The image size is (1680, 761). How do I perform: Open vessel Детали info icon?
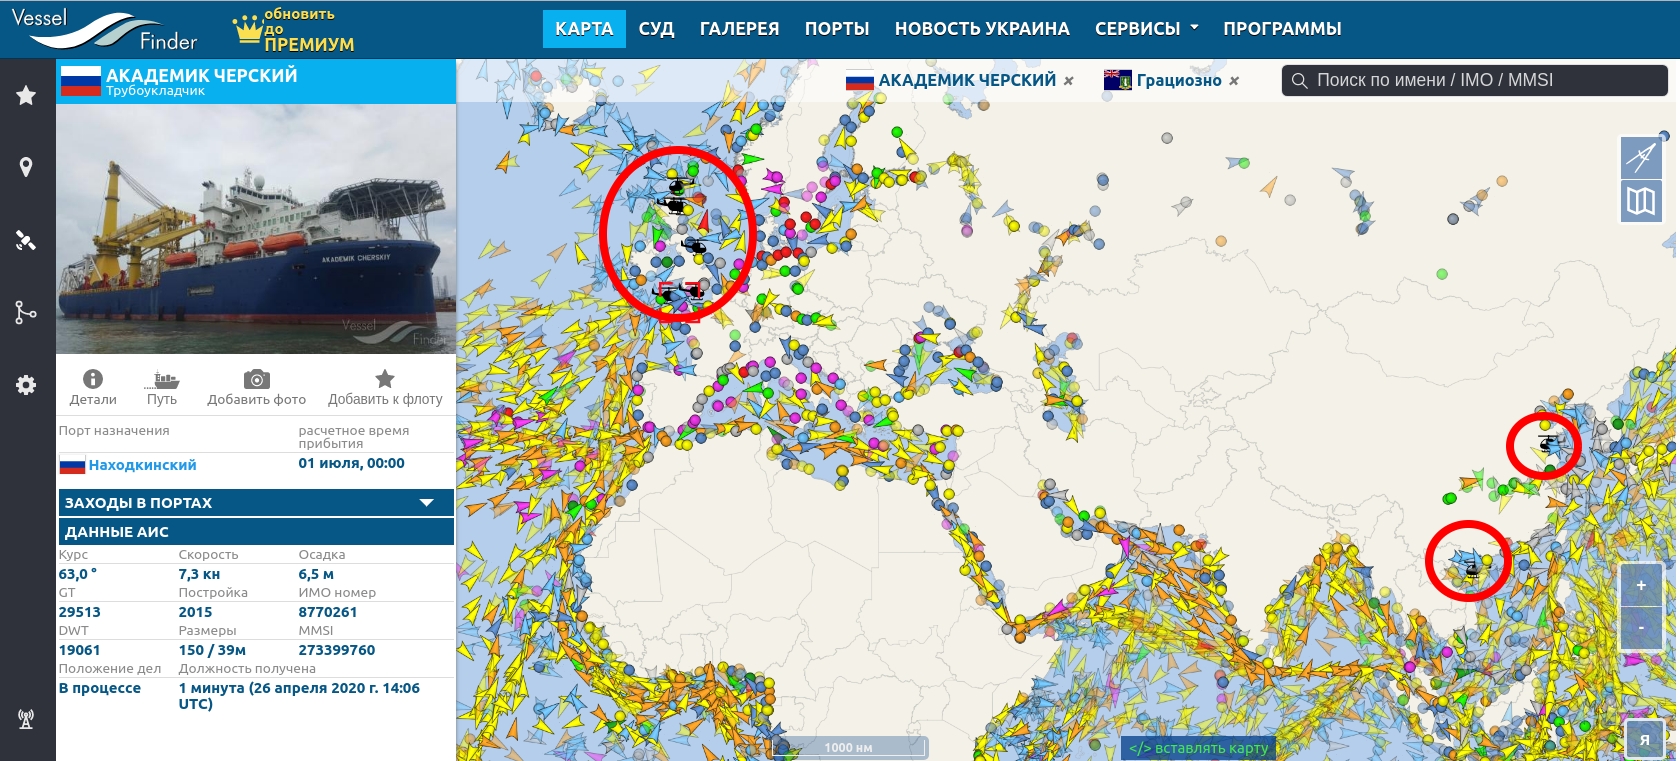pos(93,379)
